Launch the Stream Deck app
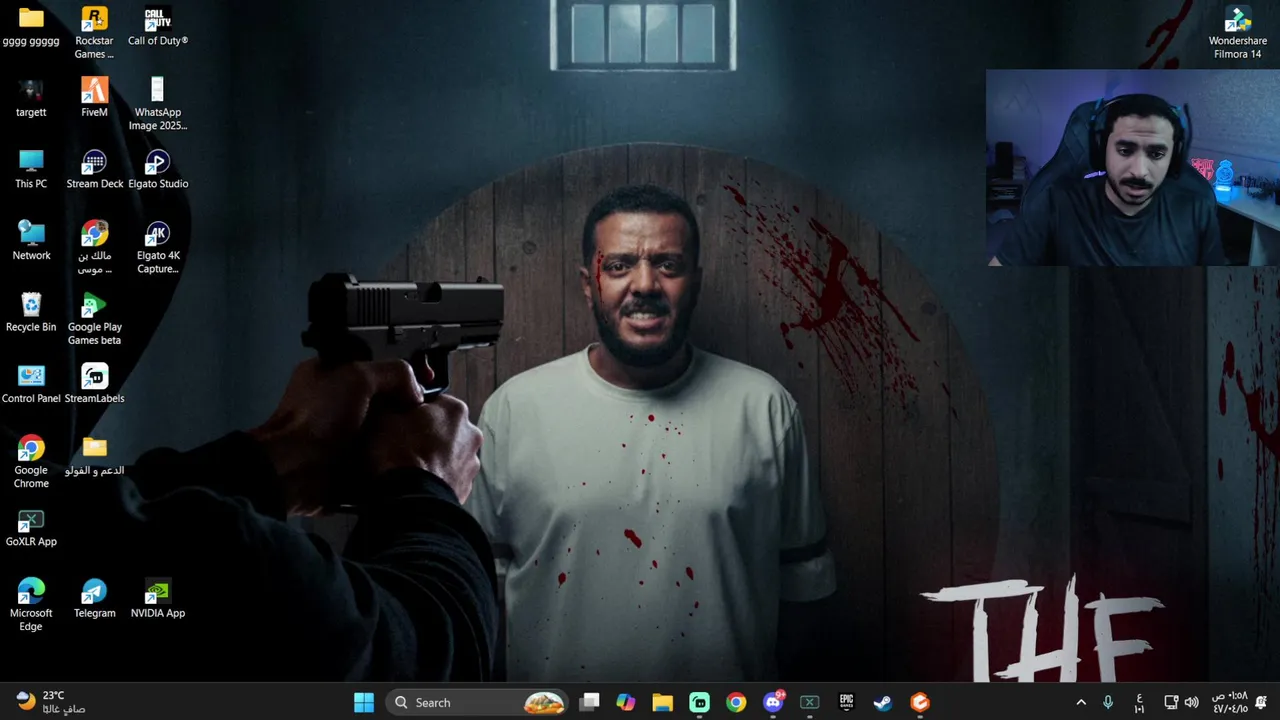1280x720 pixels. [94, 170]
